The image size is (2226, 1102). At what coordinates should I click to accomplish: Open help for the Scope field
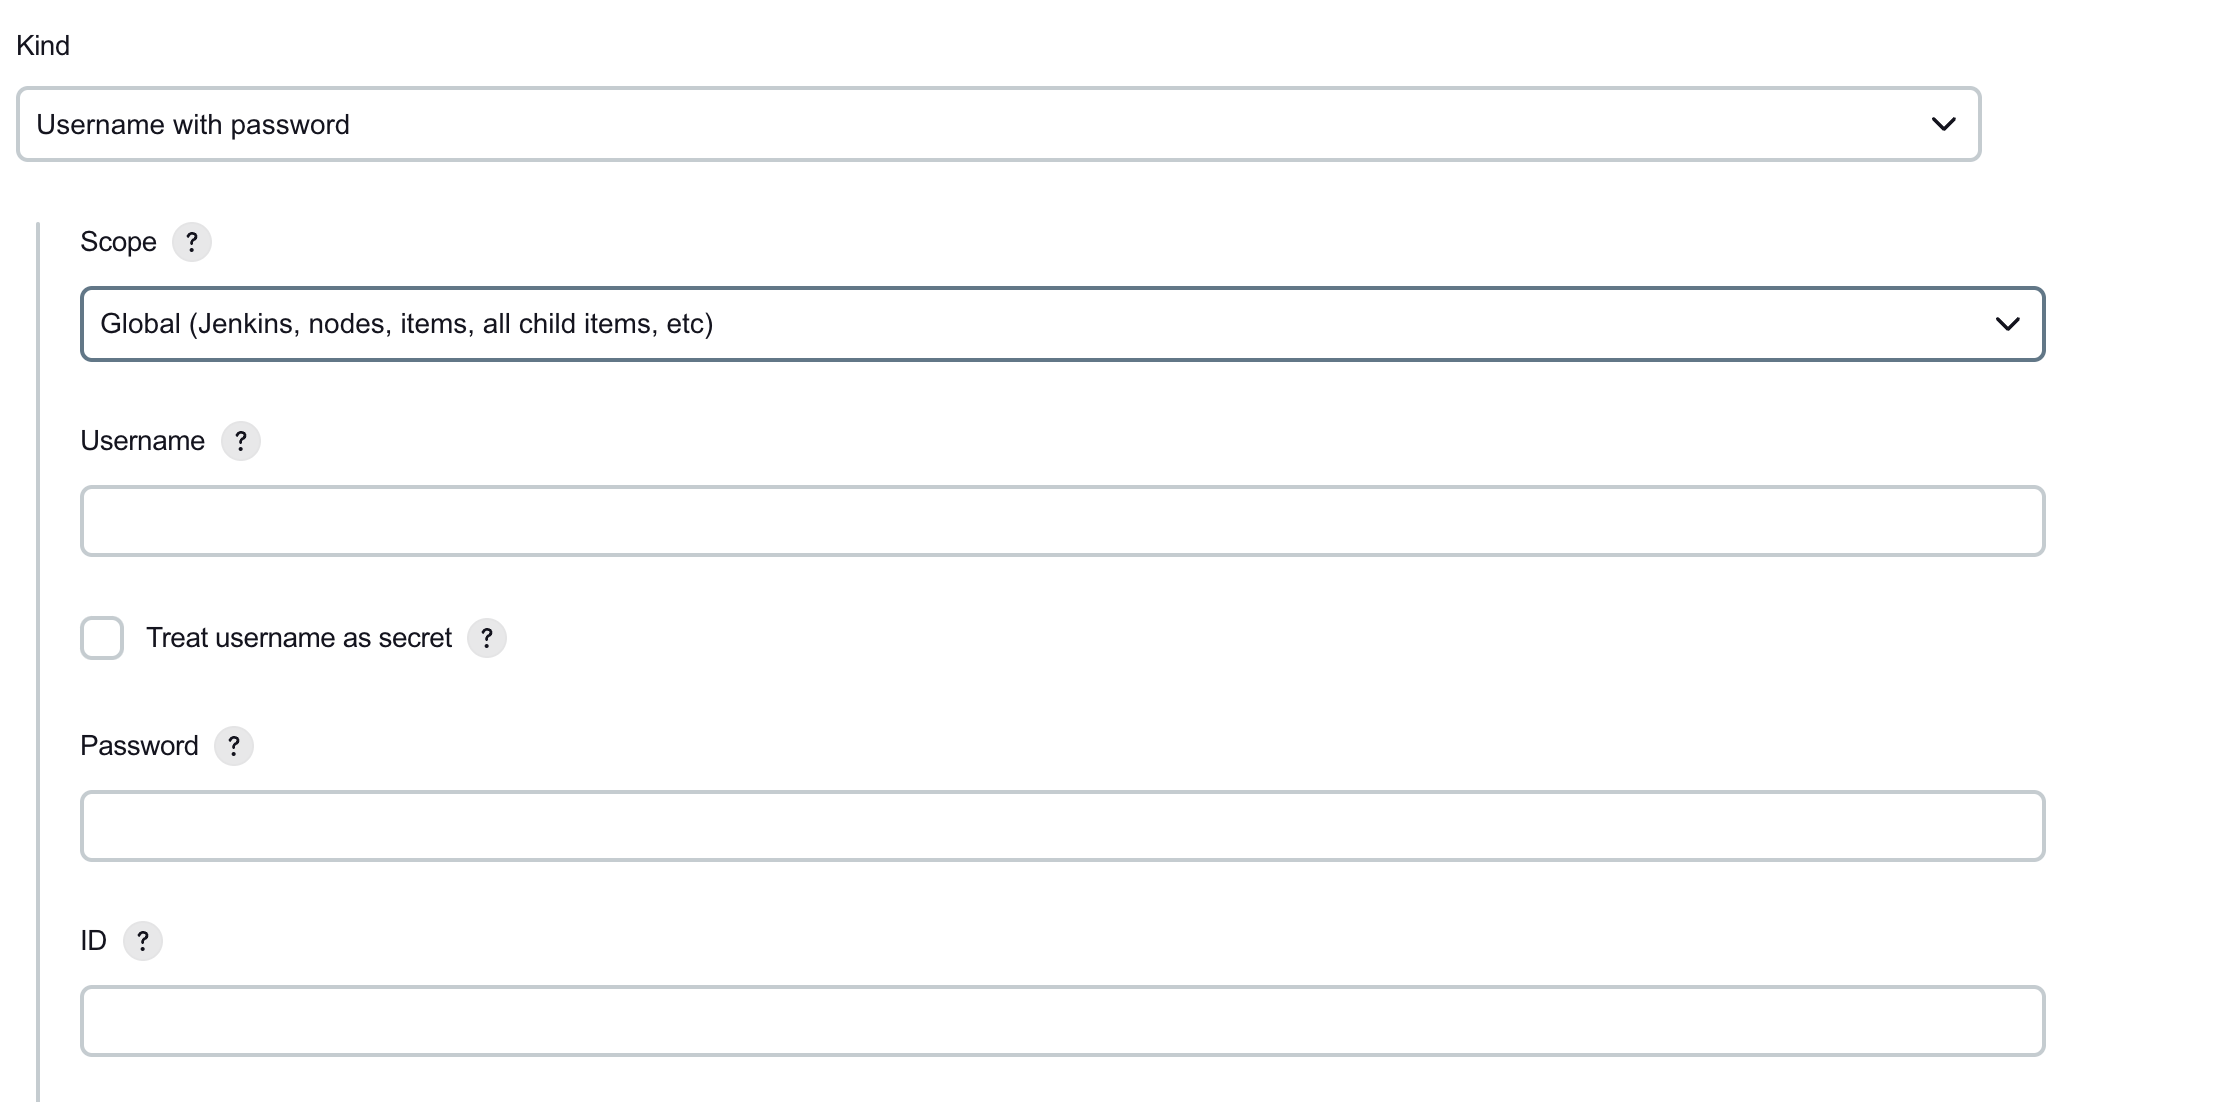click(191, 242)
